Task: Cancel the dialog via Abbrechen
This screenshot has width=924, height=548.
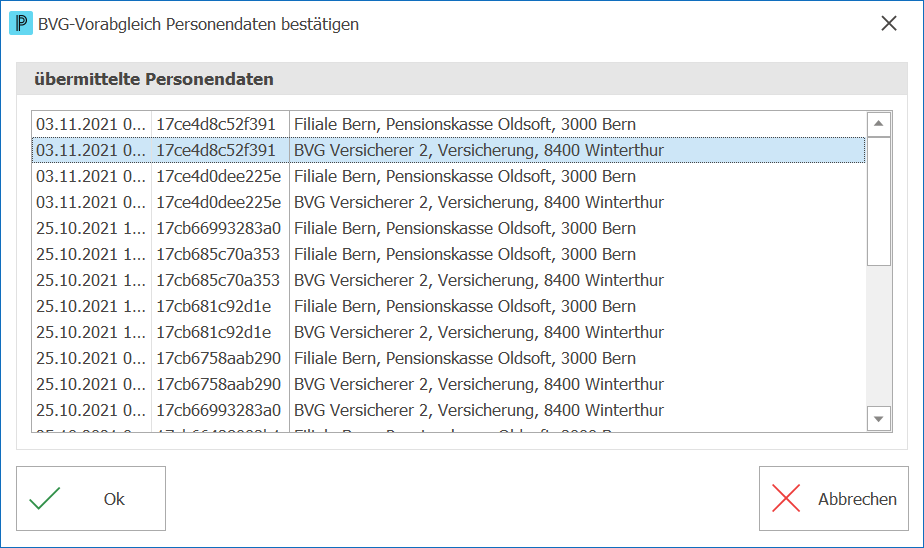Action: [833, 499]
